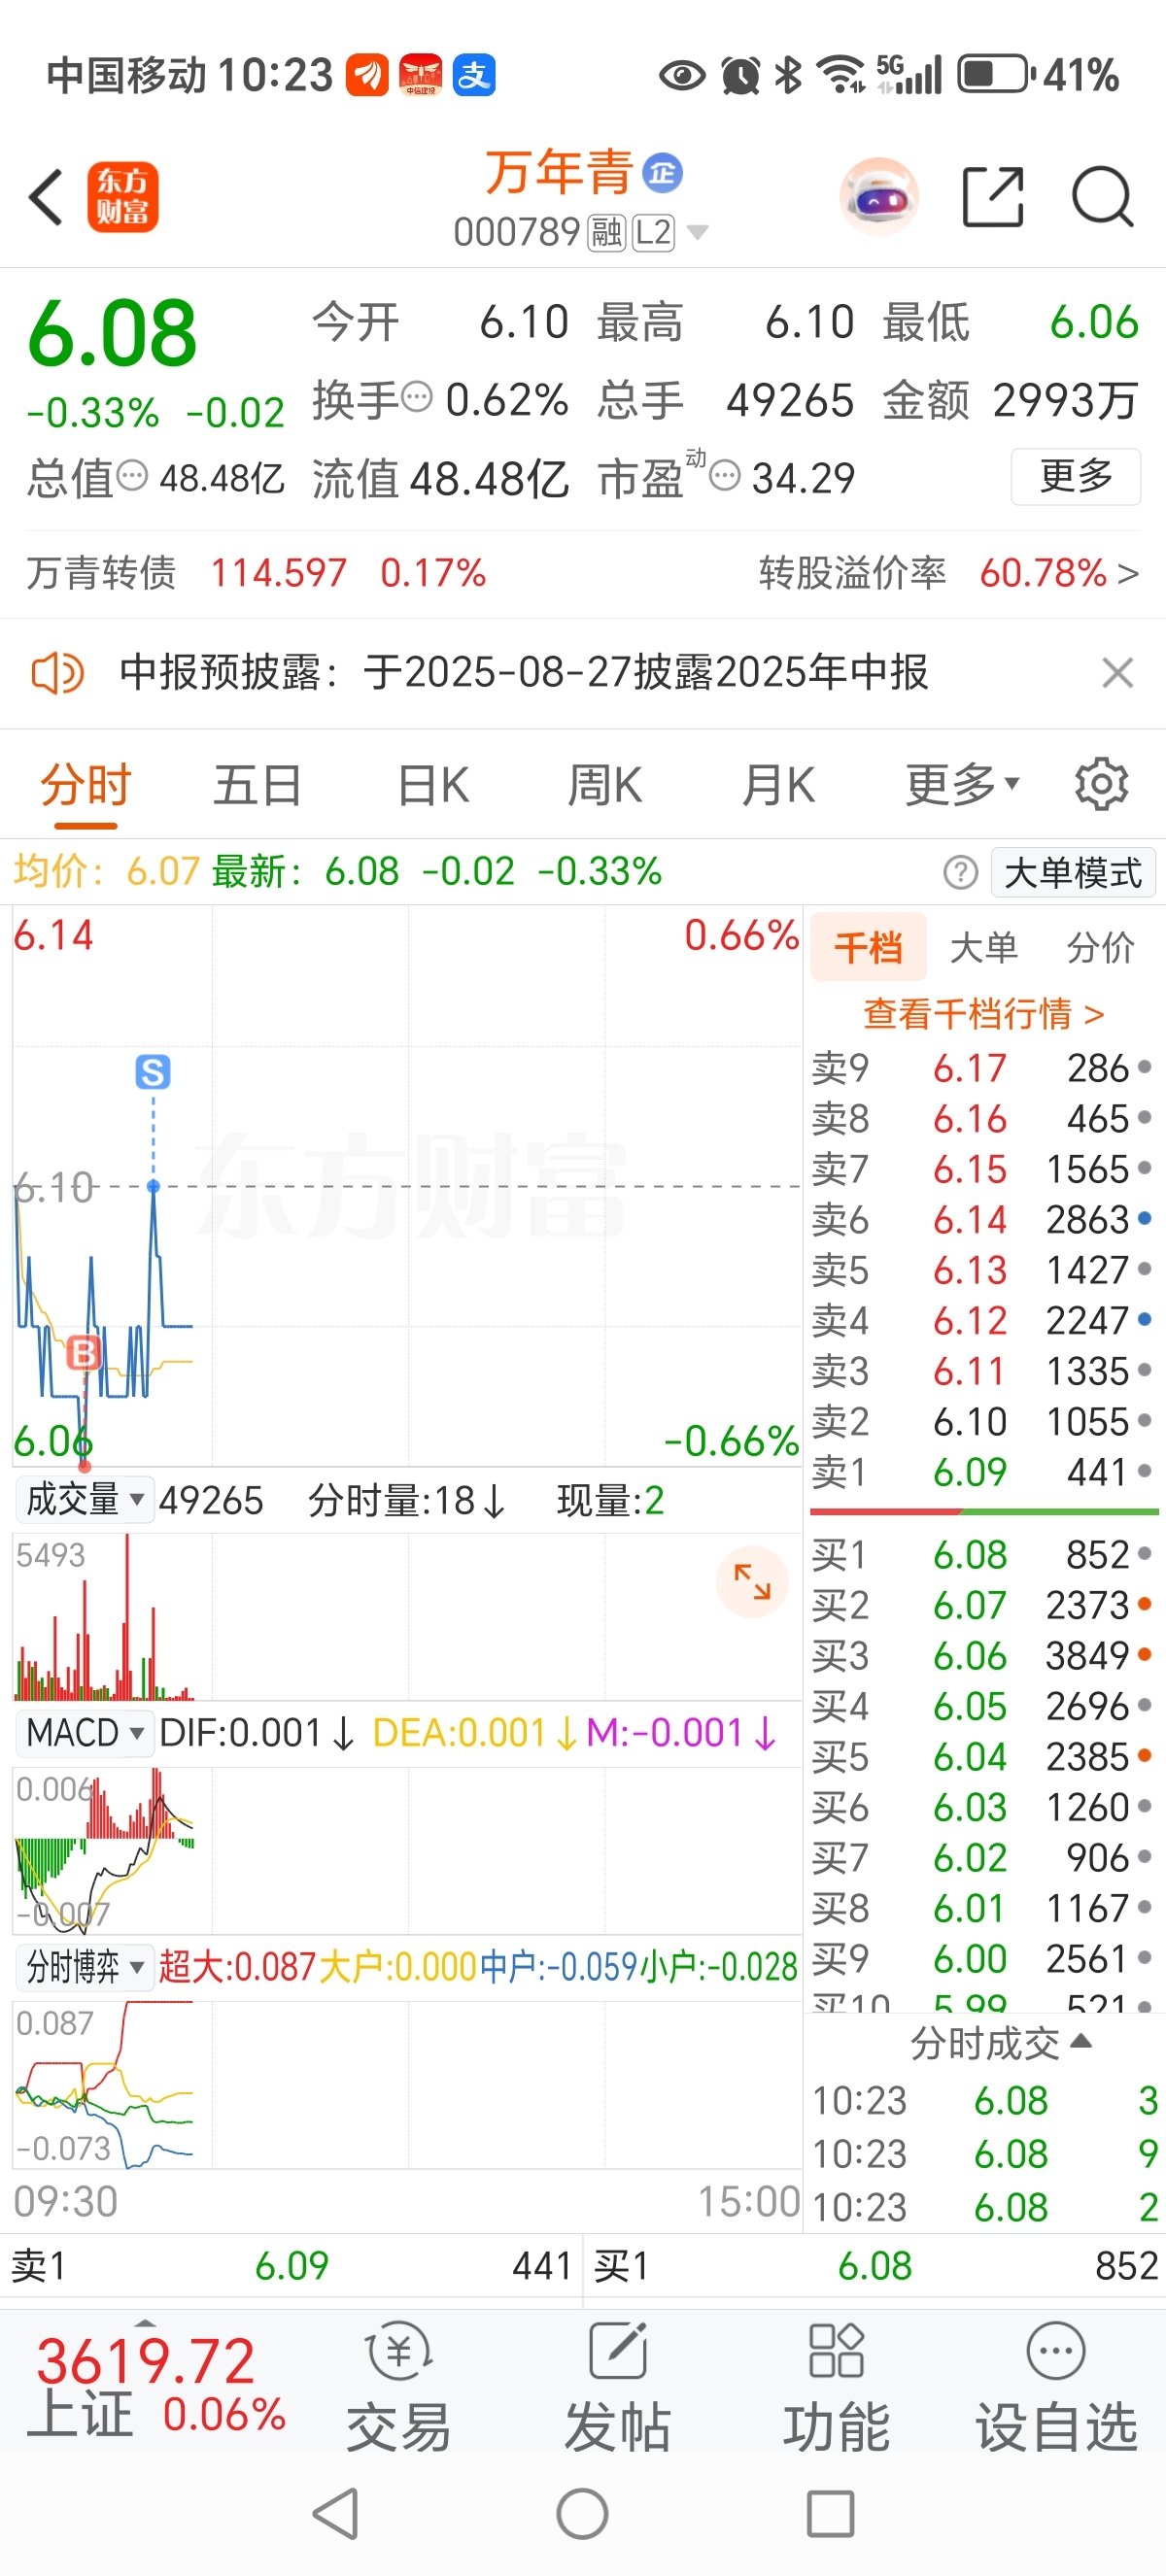Tap info icon next to 换手

(417, 398)
